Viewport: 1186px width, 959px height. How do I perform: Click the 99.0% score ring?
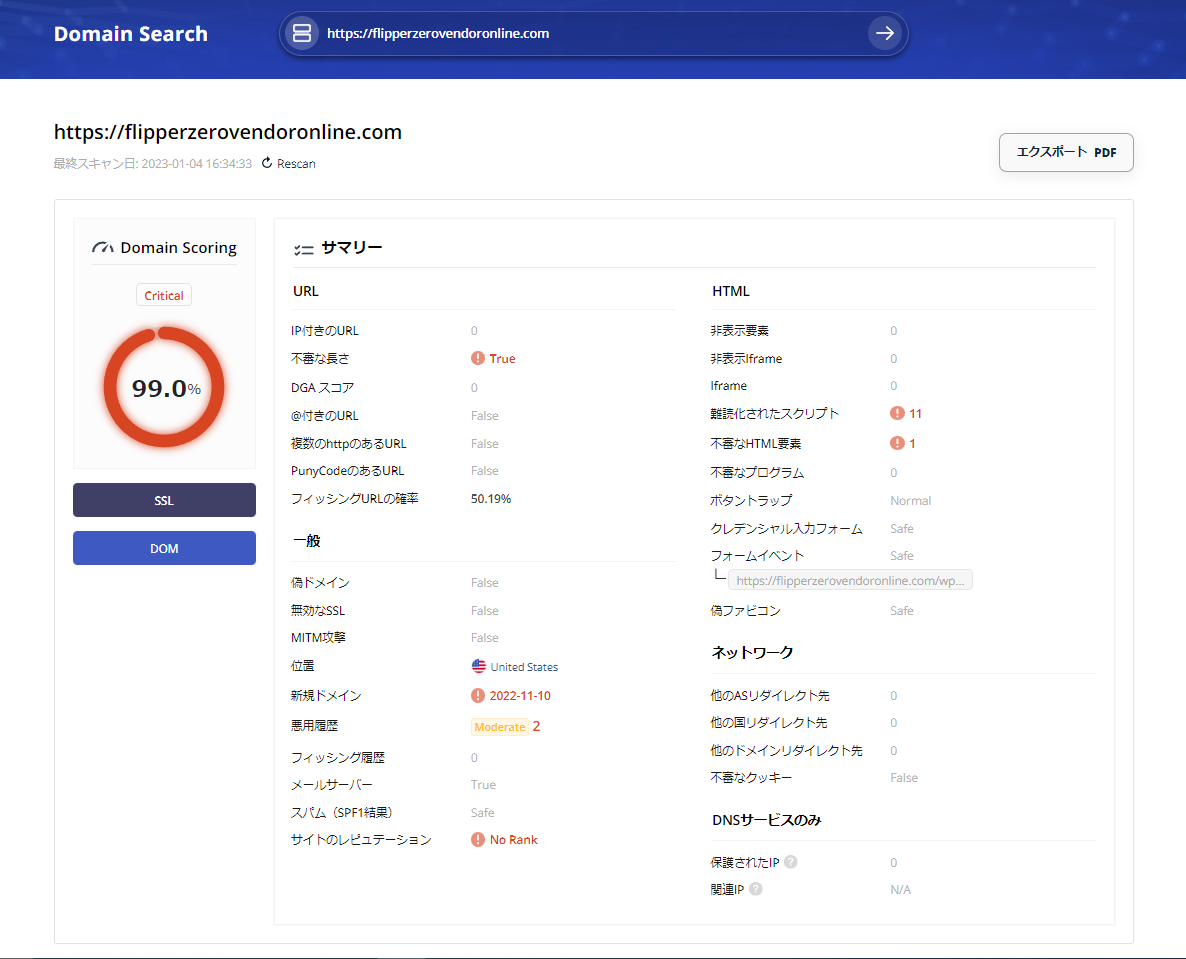[164, 387]
